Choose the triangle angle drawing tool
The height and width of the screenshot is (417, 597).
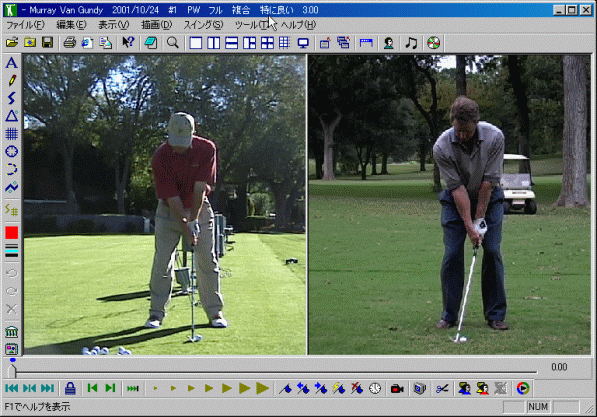click(x=11, y=116)
